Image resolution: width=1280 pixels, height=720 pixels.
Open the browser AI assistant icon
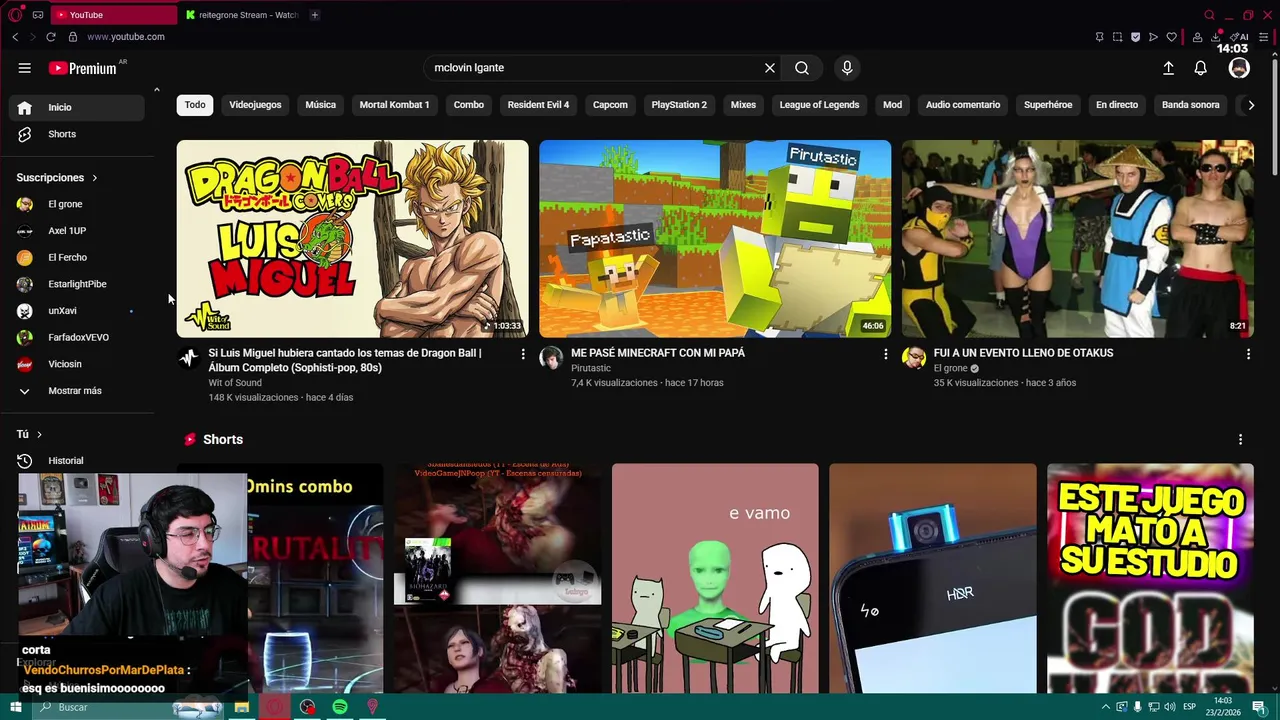[x=1240, y=37]
